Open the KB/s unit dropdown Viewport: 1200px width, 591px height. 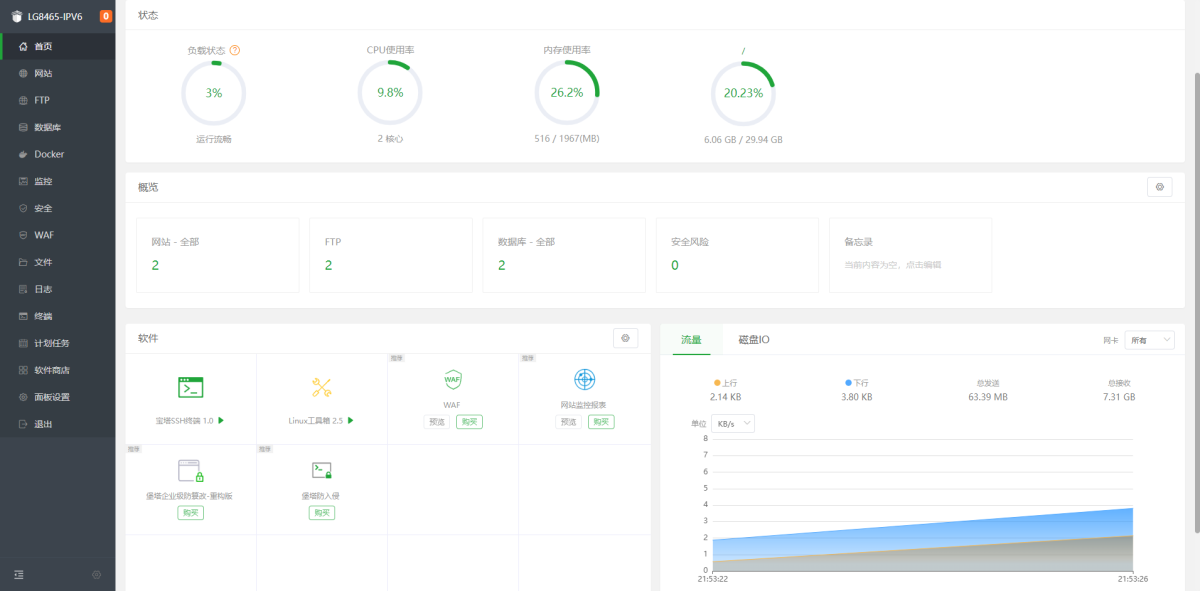[732, 424]
